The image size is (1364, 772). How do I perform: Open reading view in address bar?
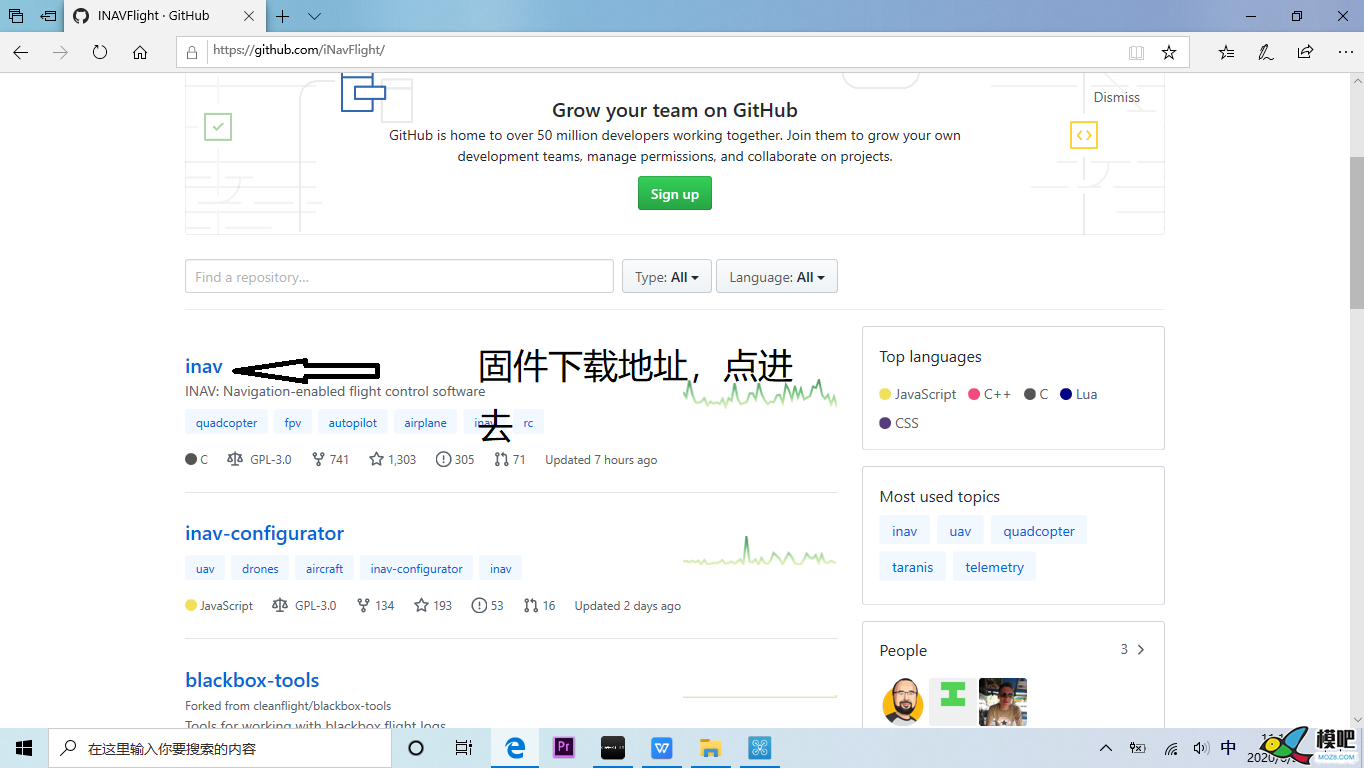1136,52
